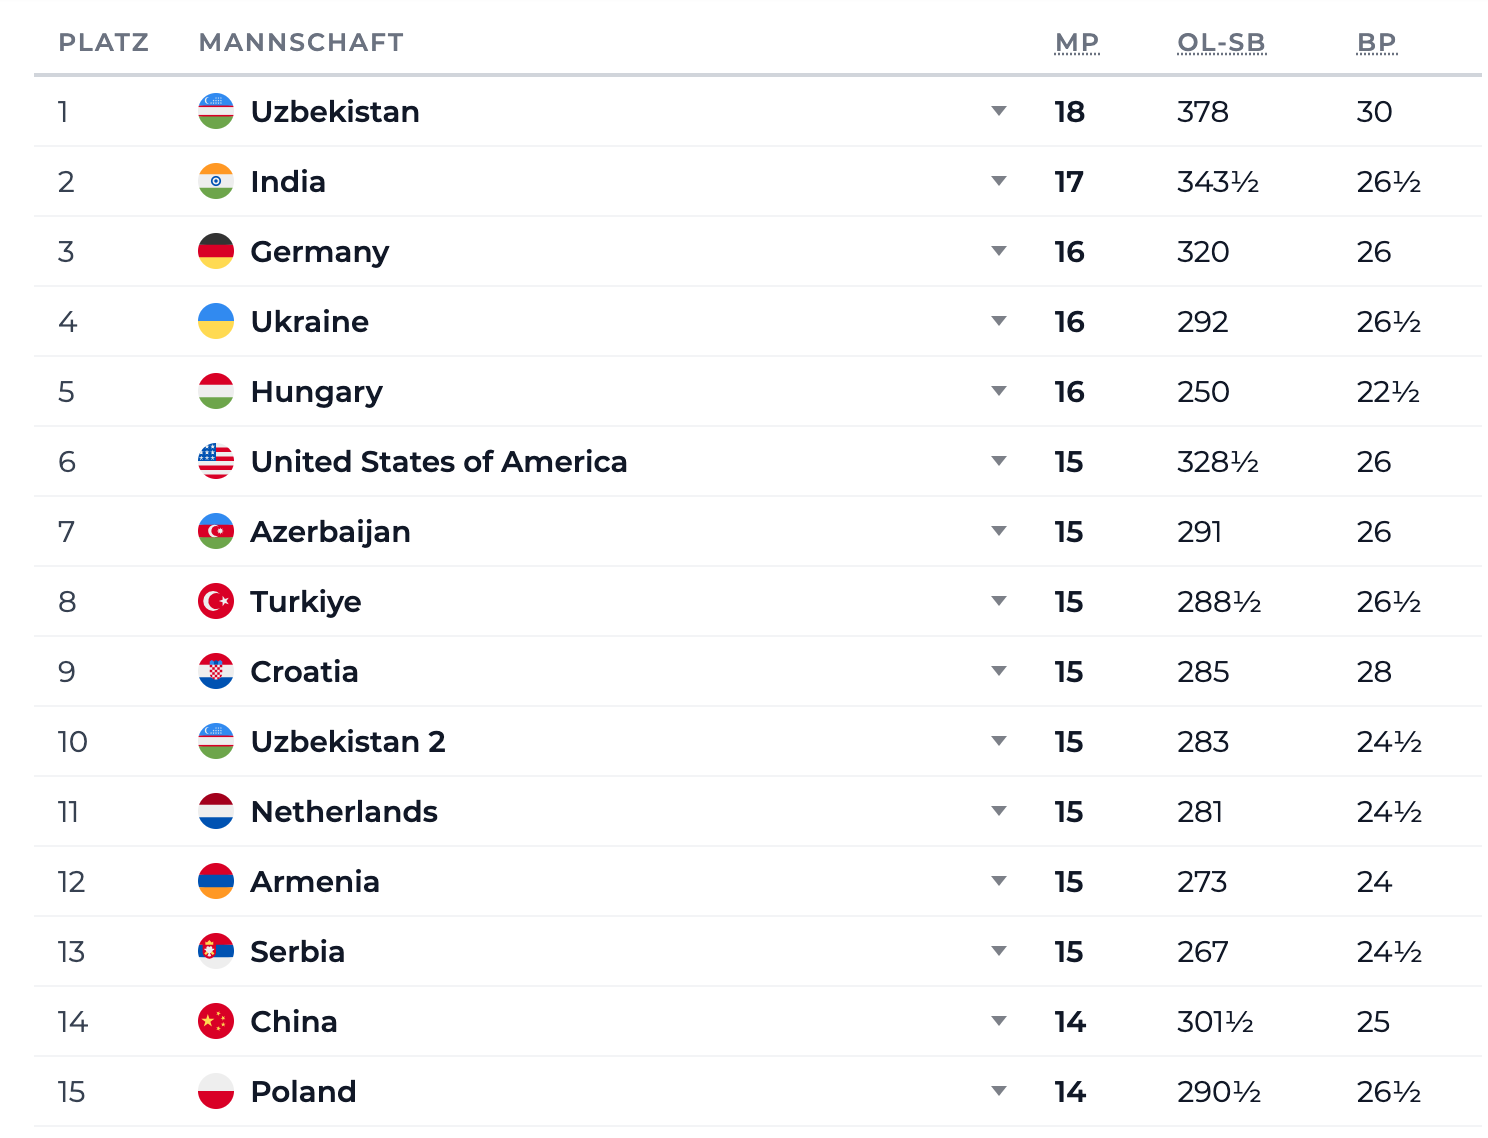Click the BP column header
Viewport: 1488px width, 1138px height.
[x=1376, y=43]
